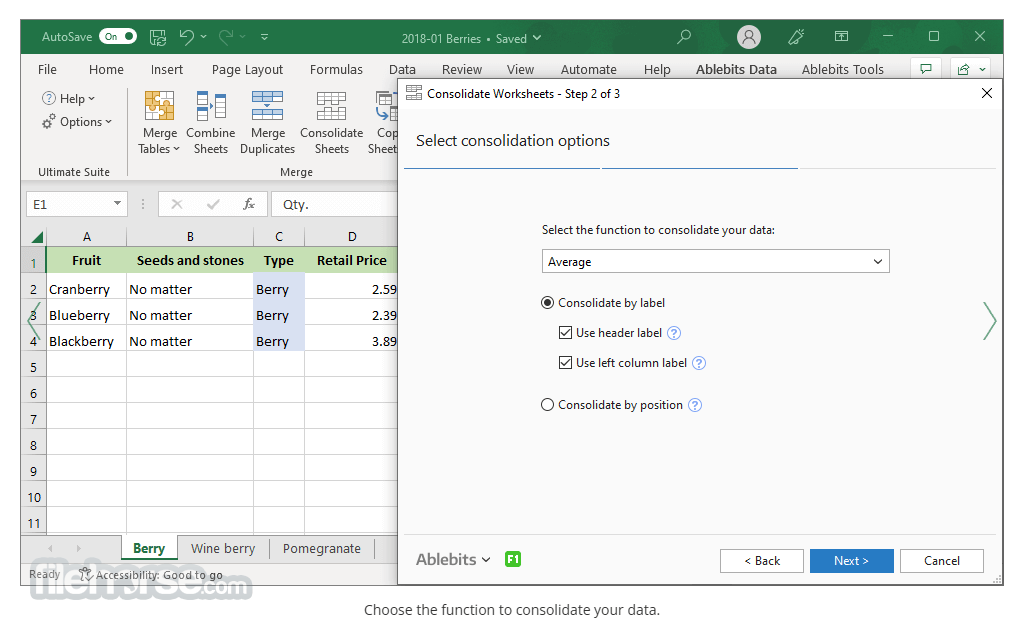1024x630 pixels.
Task: Click the user account avatar icon
Action: [x=749, y=37]
